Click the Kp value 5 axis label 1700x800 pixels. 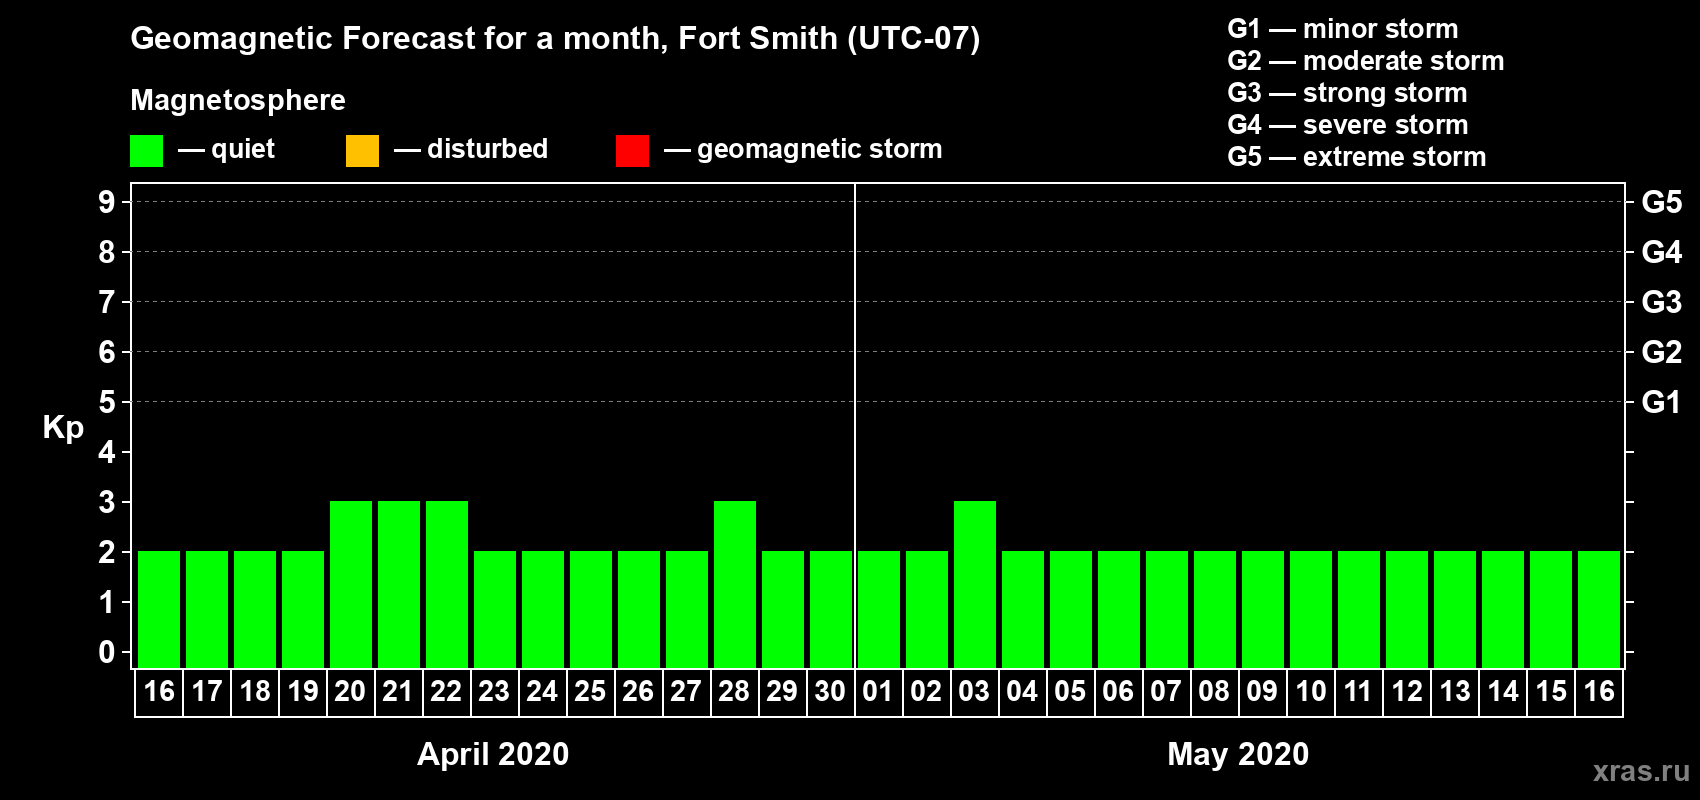(x=107, y=402)
